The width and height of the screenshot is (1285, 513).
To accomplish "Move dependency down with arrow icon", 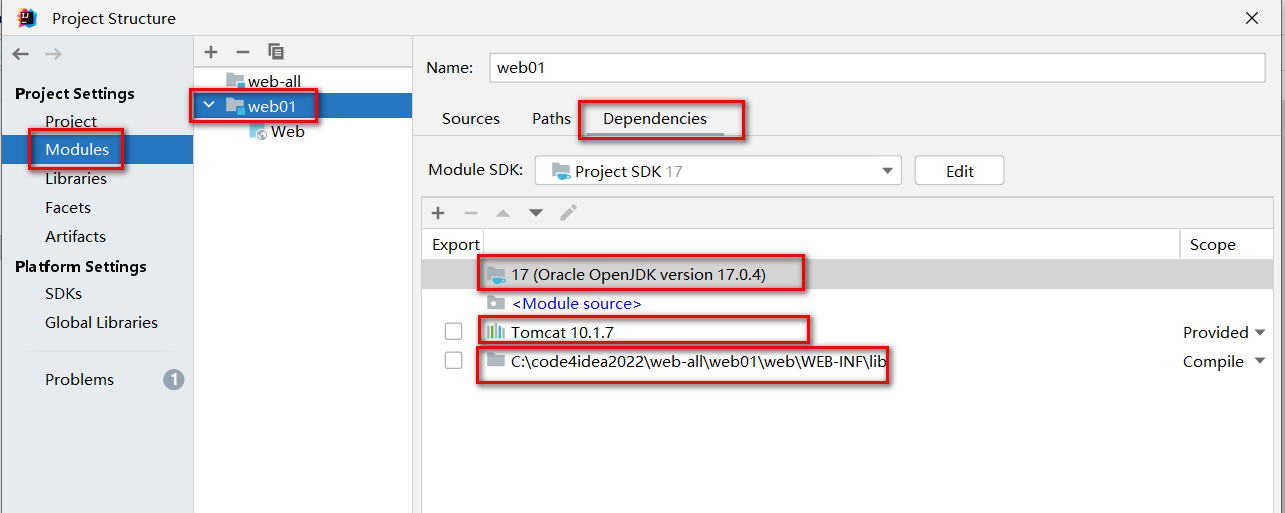I will click(536, 213).
